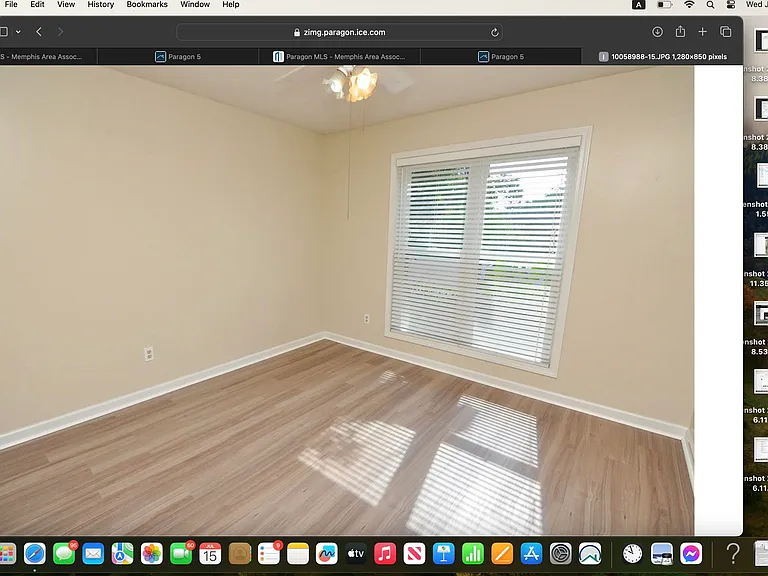This screenshot has height=576, width=768.
Task: Open the File menu
Action: pyautogui.click(x=11, y=4)
